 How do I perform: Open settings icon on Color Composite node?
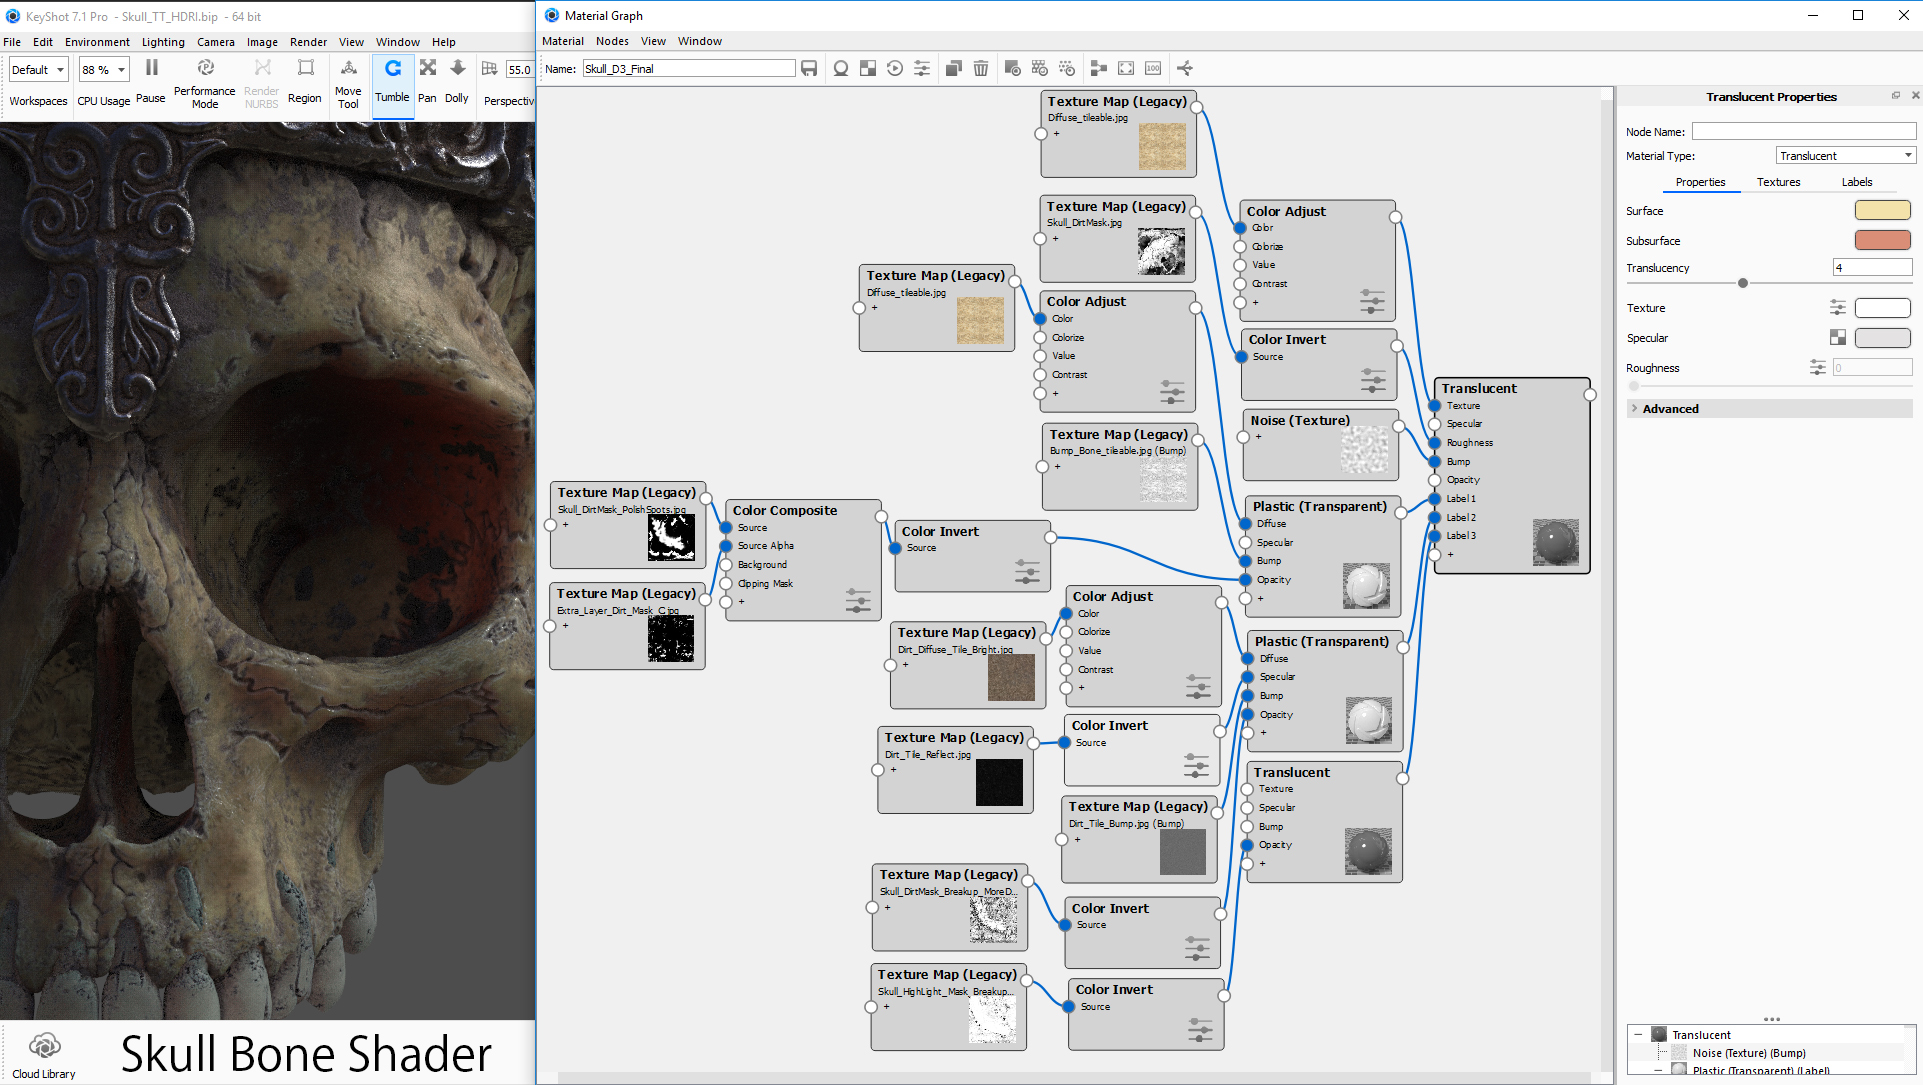pos(858,600)
